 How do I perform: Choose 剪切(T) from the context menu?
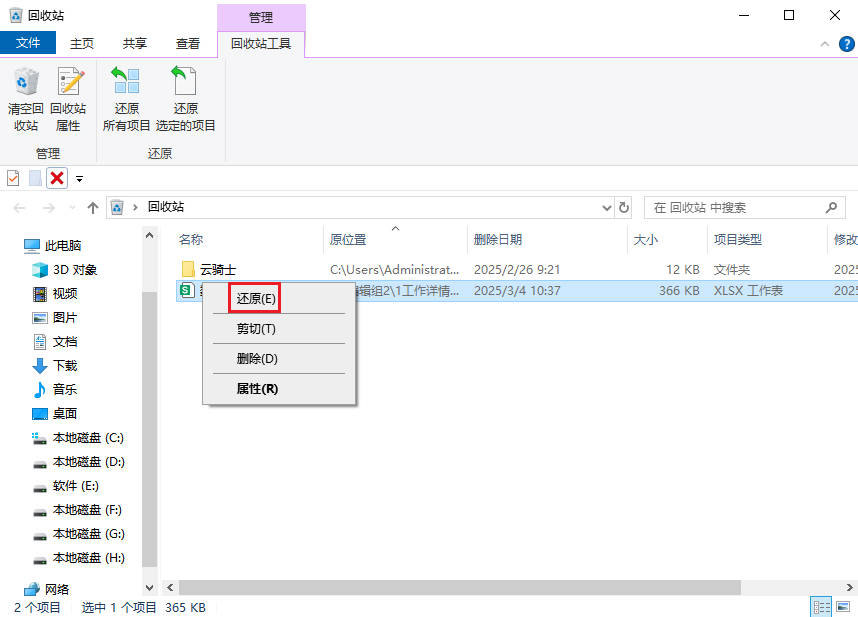(279, 329)
